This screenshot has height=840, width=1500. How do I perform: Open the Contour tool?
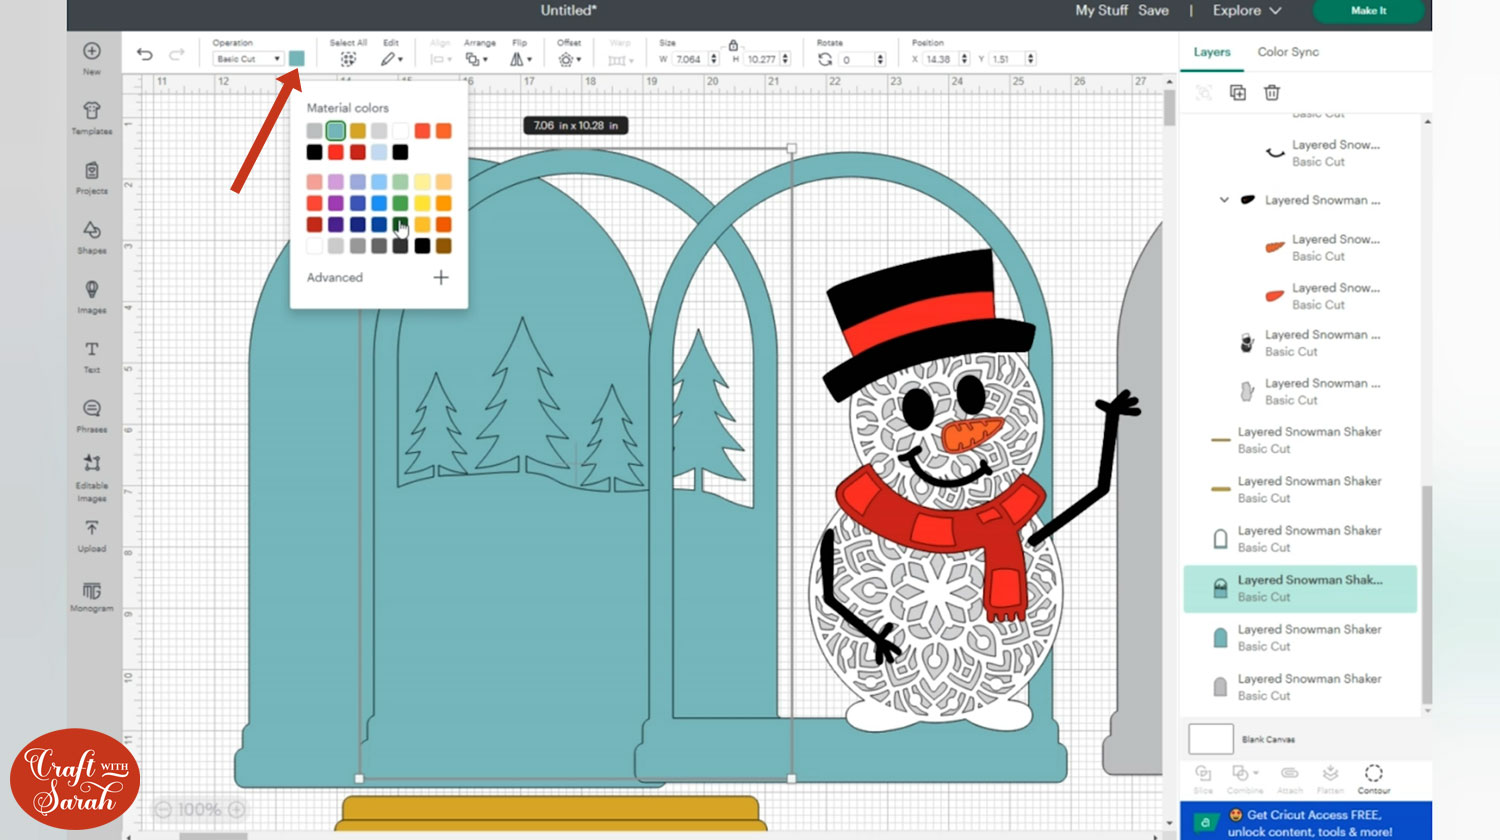(x=1374, y=779)
